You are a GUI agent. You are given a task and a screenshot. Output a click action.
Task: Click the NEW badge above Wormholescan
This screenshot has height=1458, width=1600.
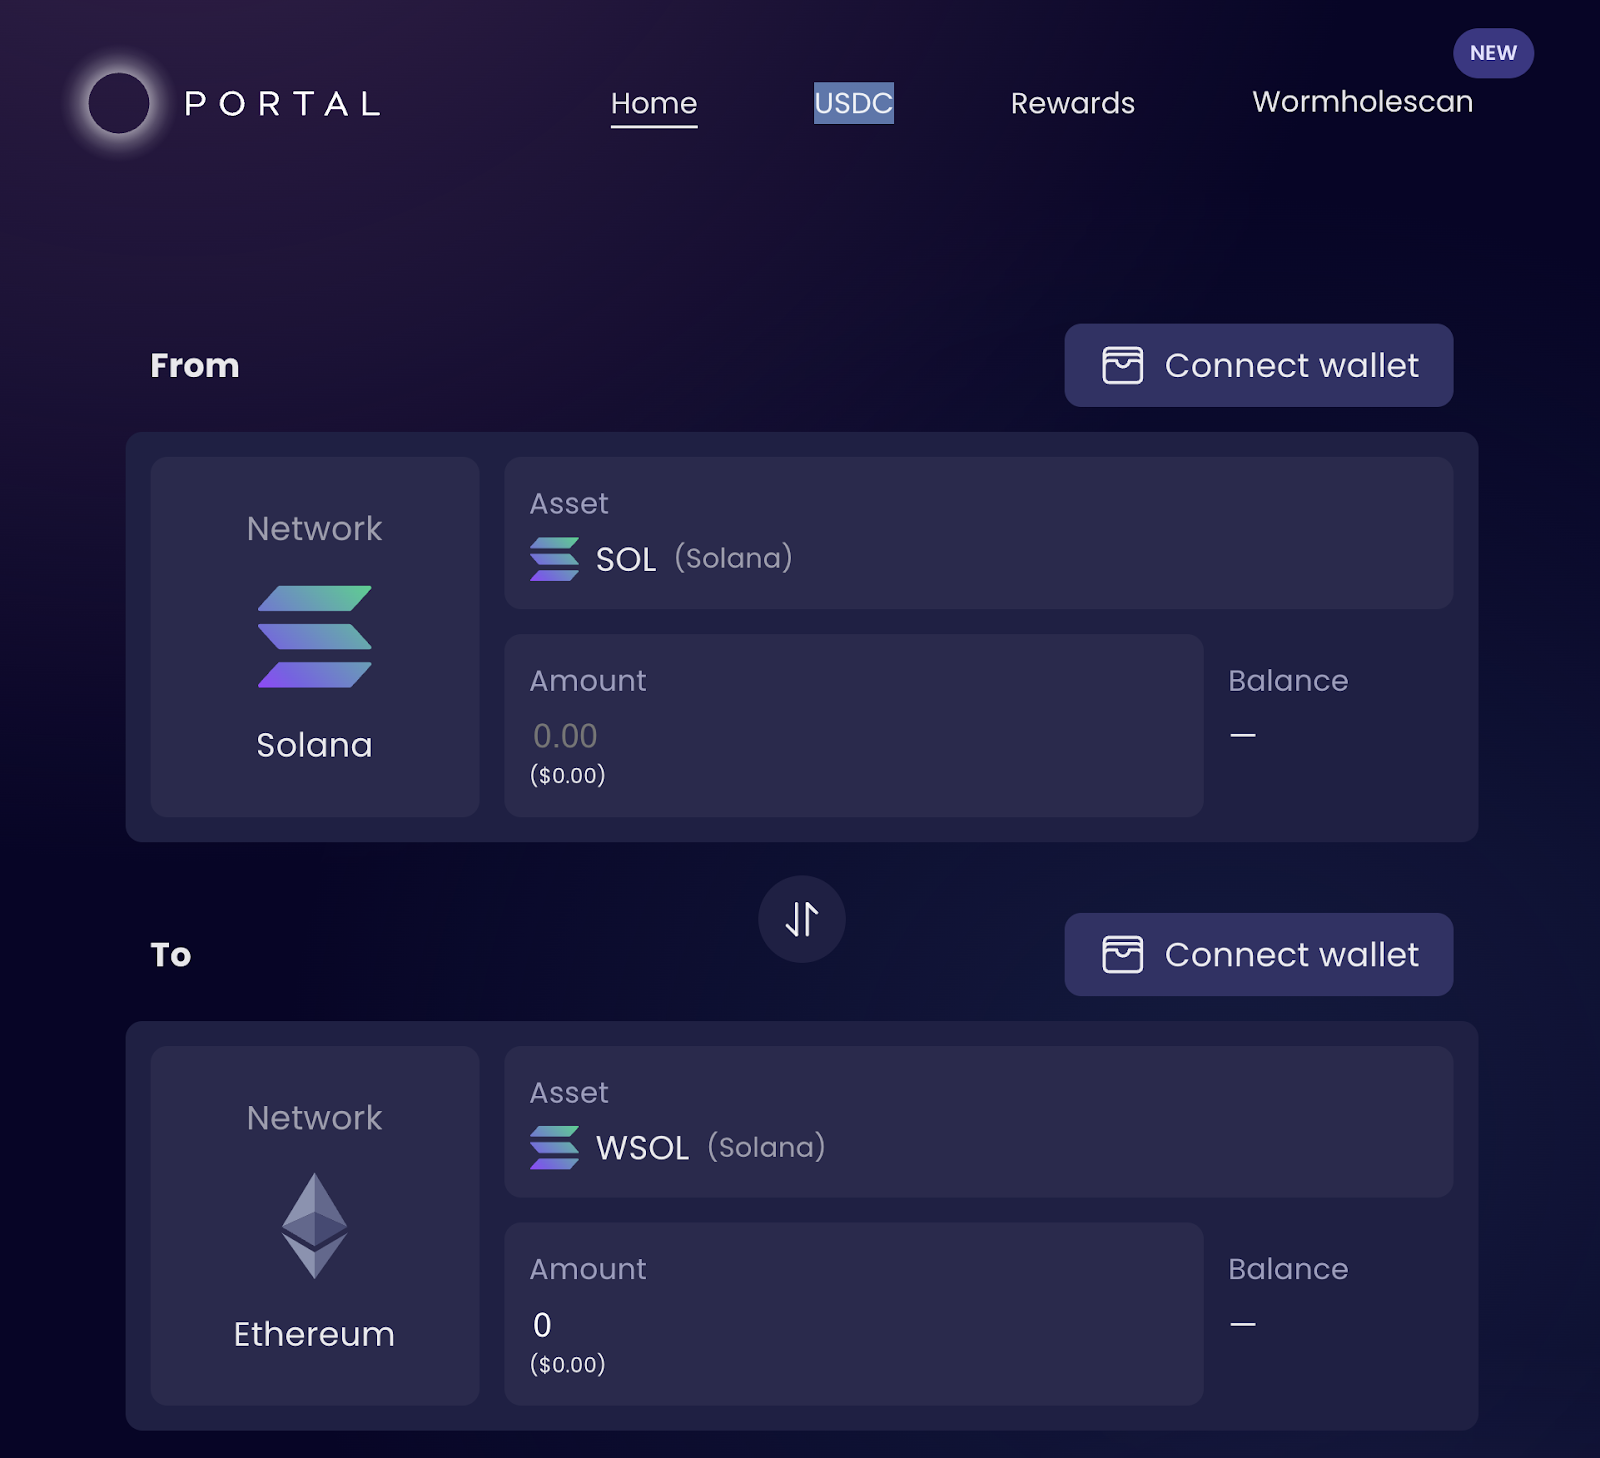coord(1493,53)
